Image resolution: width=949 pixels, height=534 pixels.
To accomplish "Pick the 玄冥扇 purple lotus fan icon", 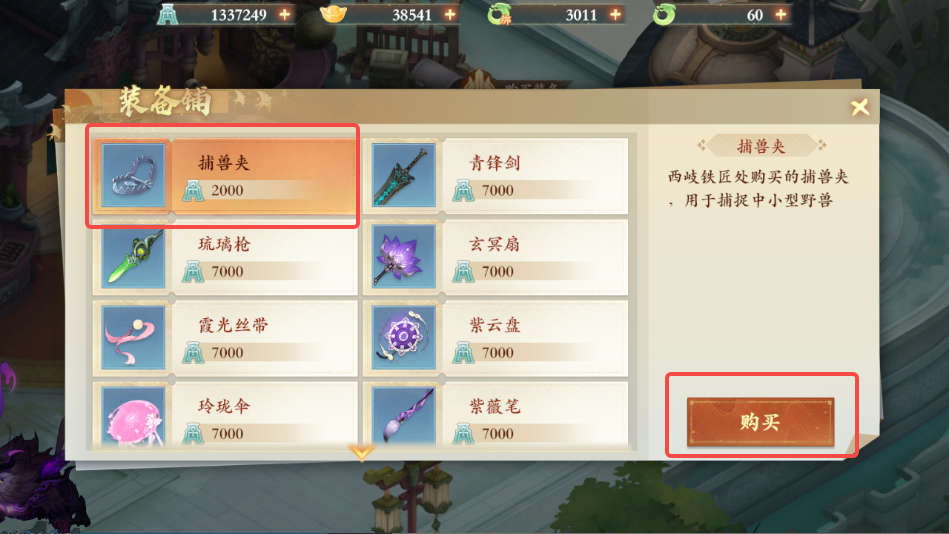I will click(404, 257).
